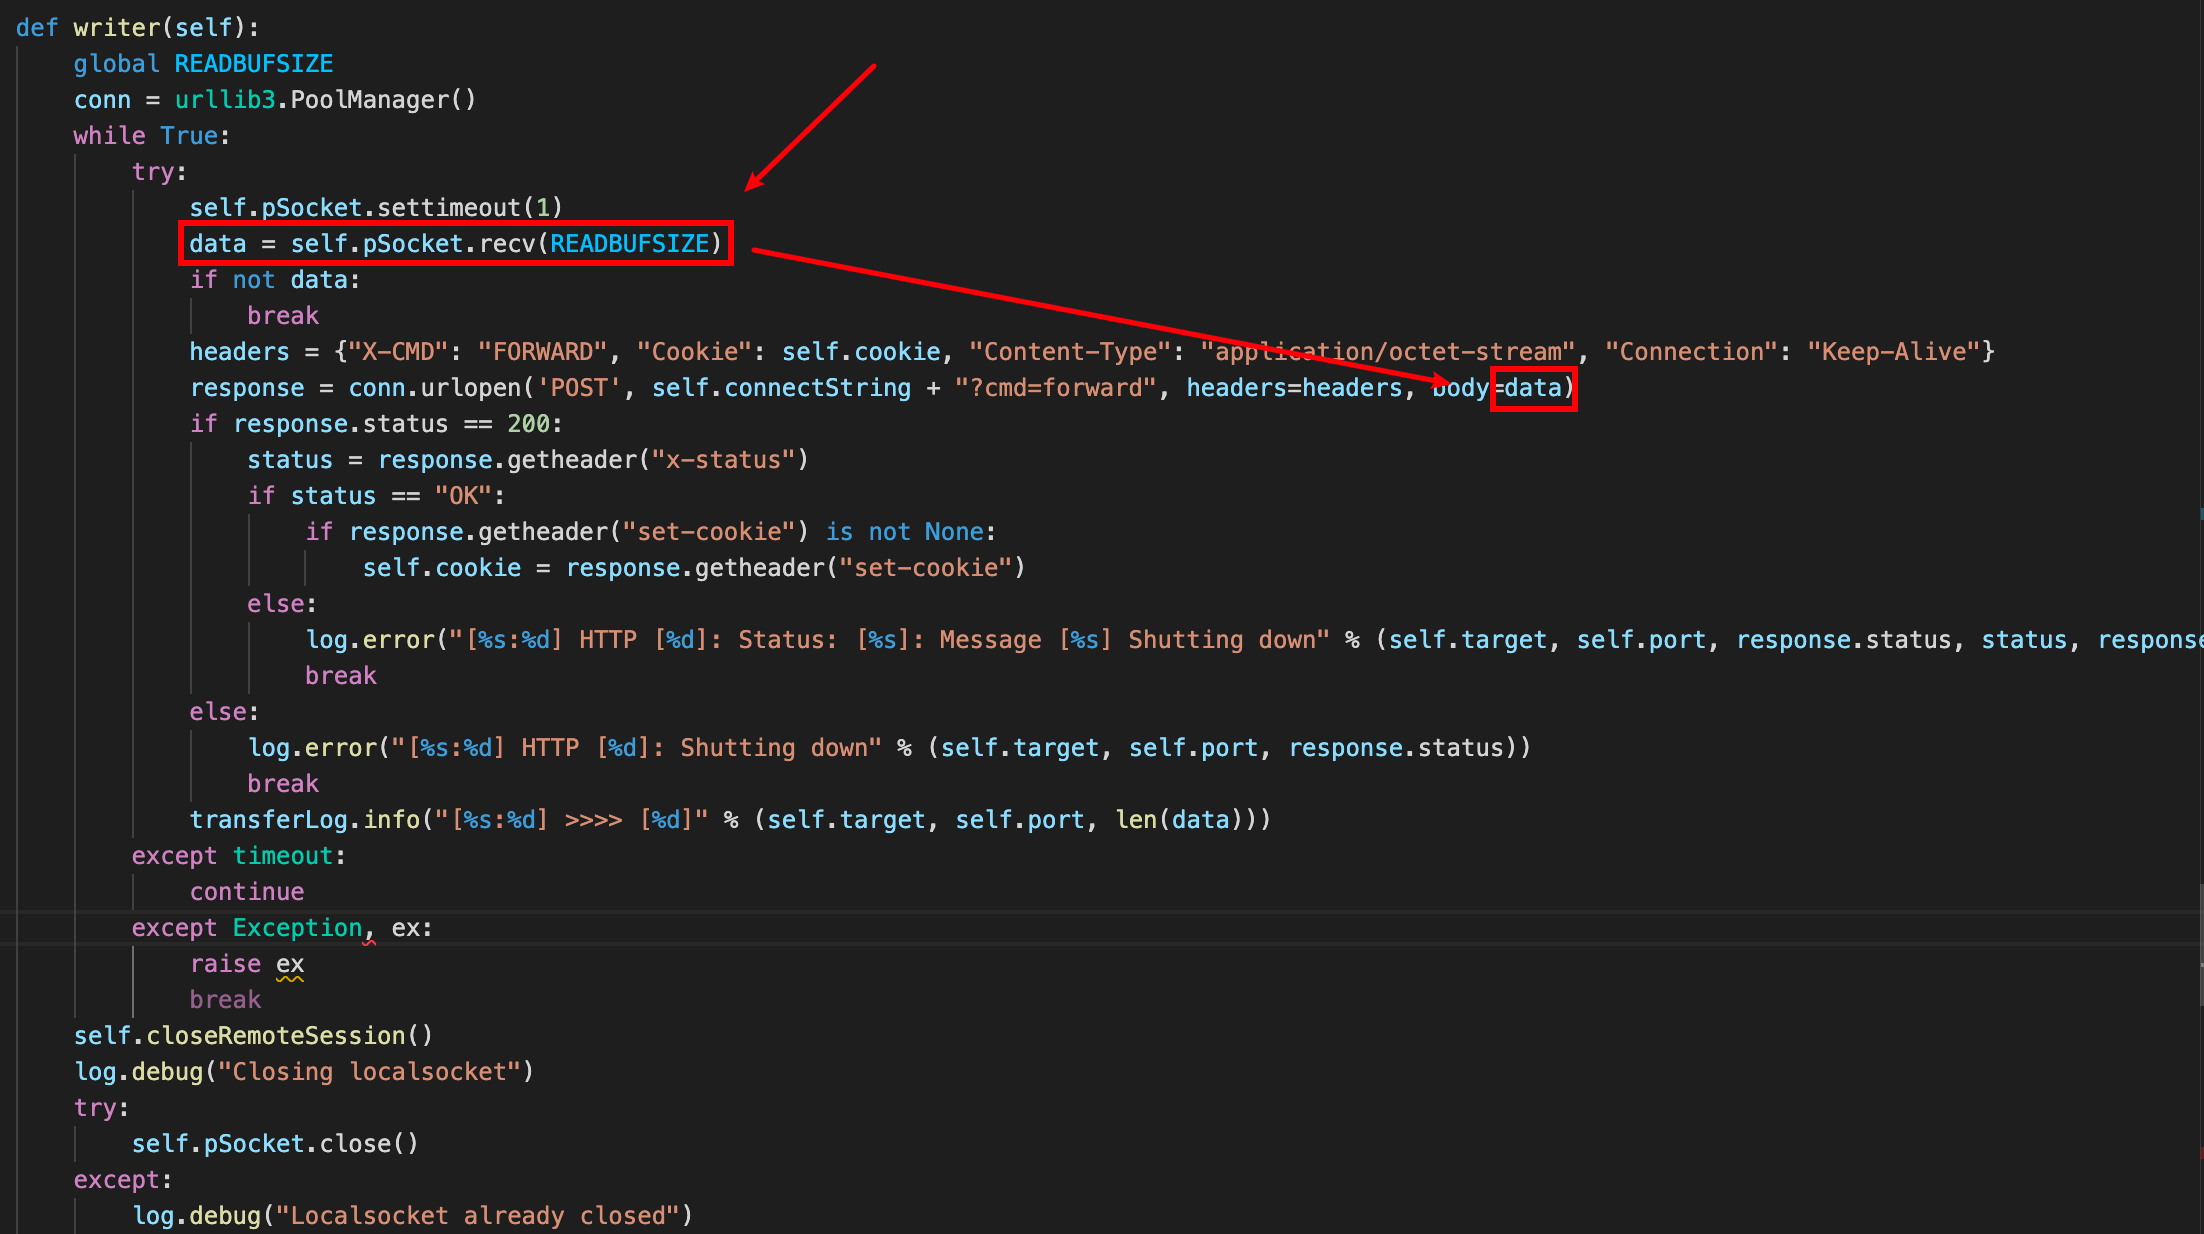Viewport: 2204px width, 1234px height.
Task: Click the 'is not None' comparison text
Action: (904, 532)
